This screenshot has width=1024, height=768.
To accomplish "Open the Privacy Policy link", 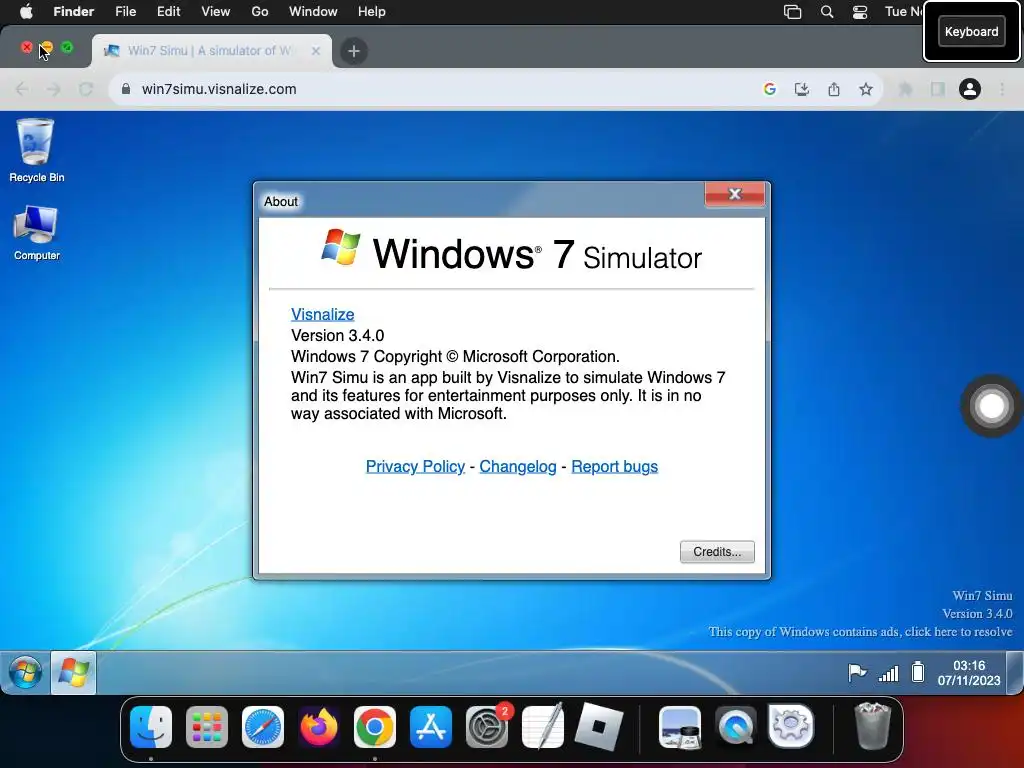I will 415,466.
